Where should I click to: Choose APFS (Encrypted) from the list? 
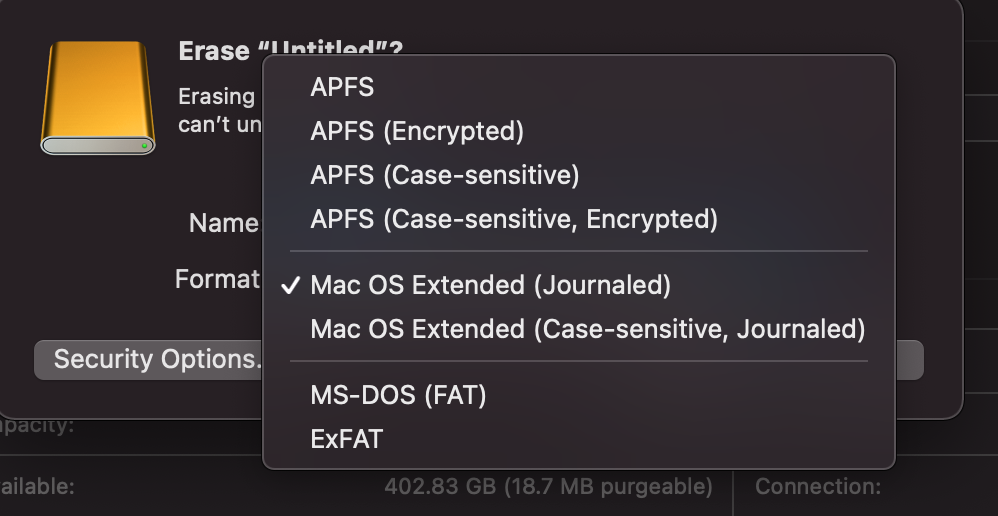tap(417, 131)
